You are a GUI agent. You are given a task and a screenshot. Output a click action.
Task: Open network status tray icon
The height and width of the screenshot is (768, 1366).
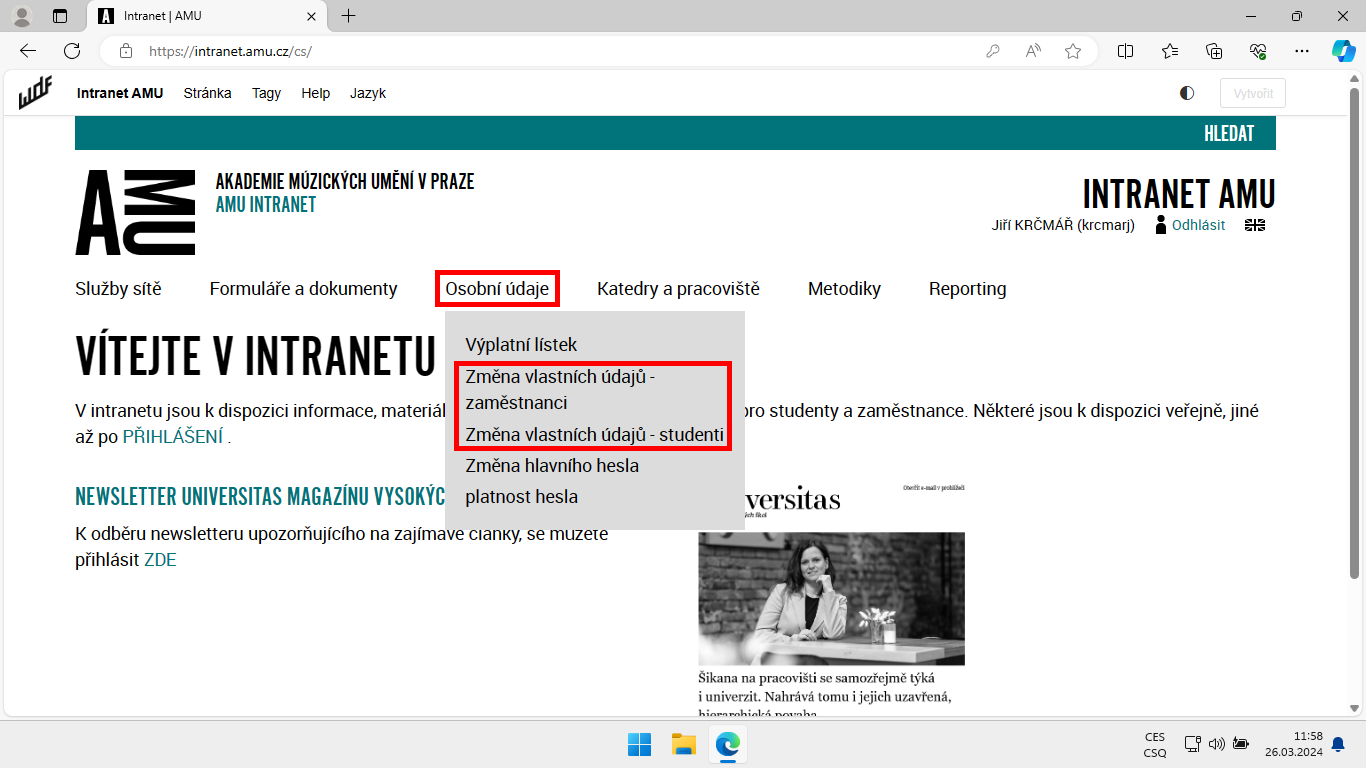click(1192, 744)
